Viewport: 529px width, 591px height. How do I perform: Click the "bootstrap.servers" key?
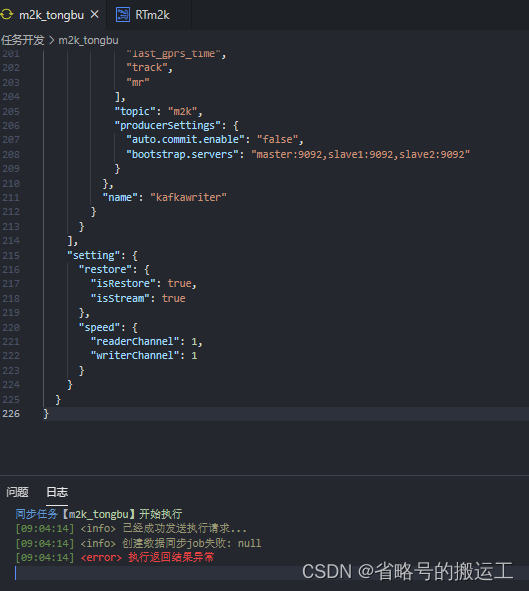point(182,154)
